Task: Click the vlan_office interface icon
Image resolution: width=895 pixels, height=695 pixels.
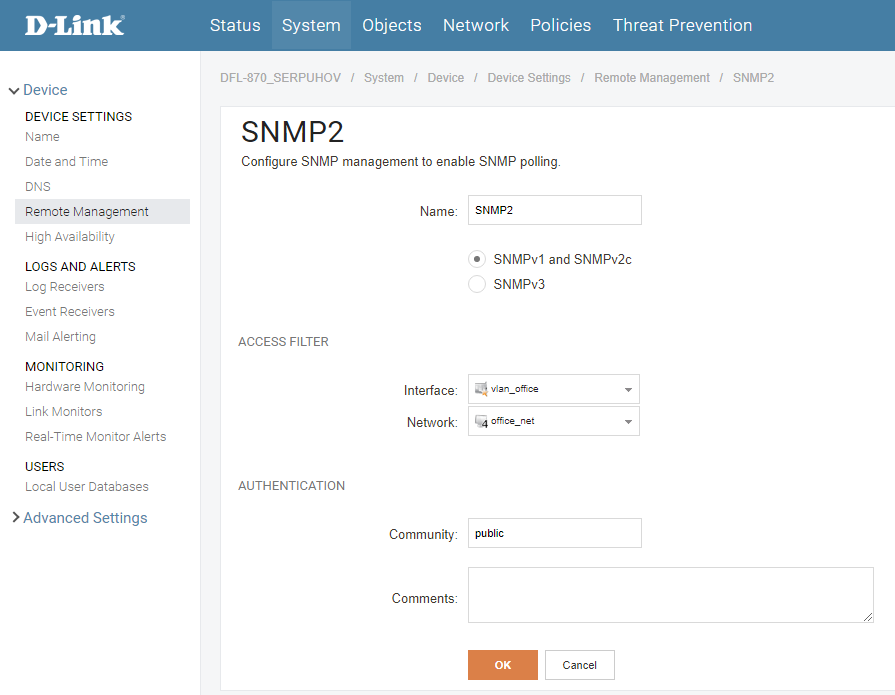Action: (x=481, y=389)
